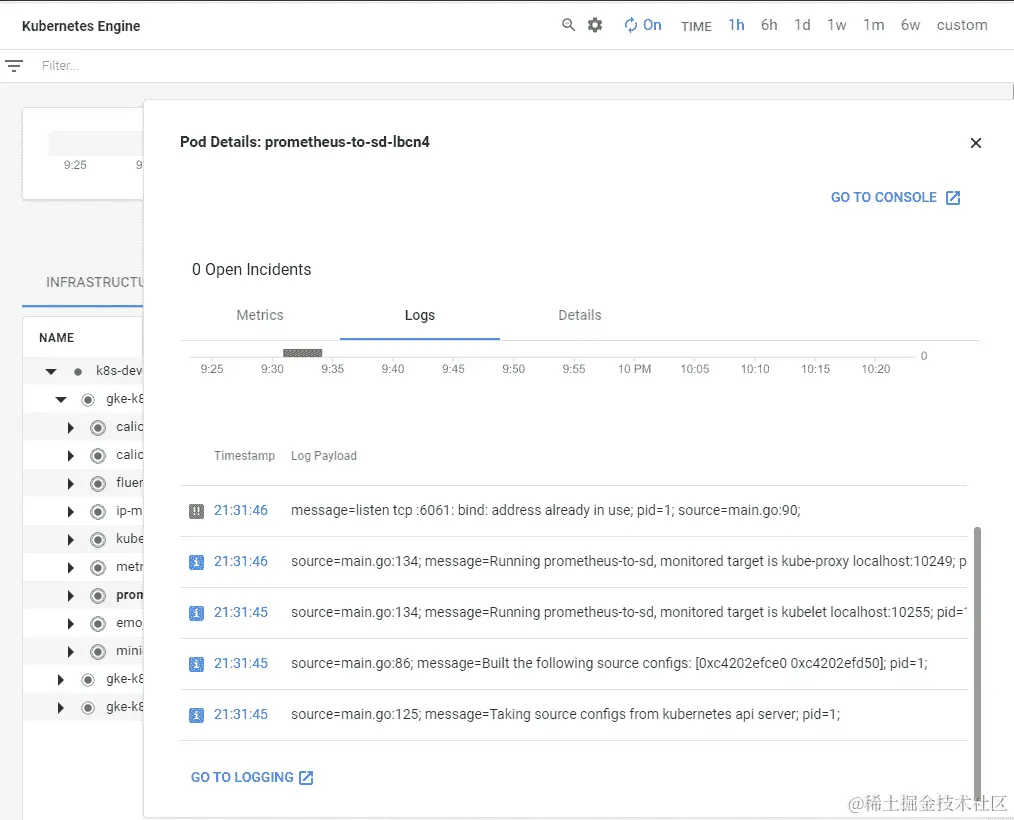Switch to the Metrics tab
The width and height of the screenshot is (1014, 820).
click(260, 315)
